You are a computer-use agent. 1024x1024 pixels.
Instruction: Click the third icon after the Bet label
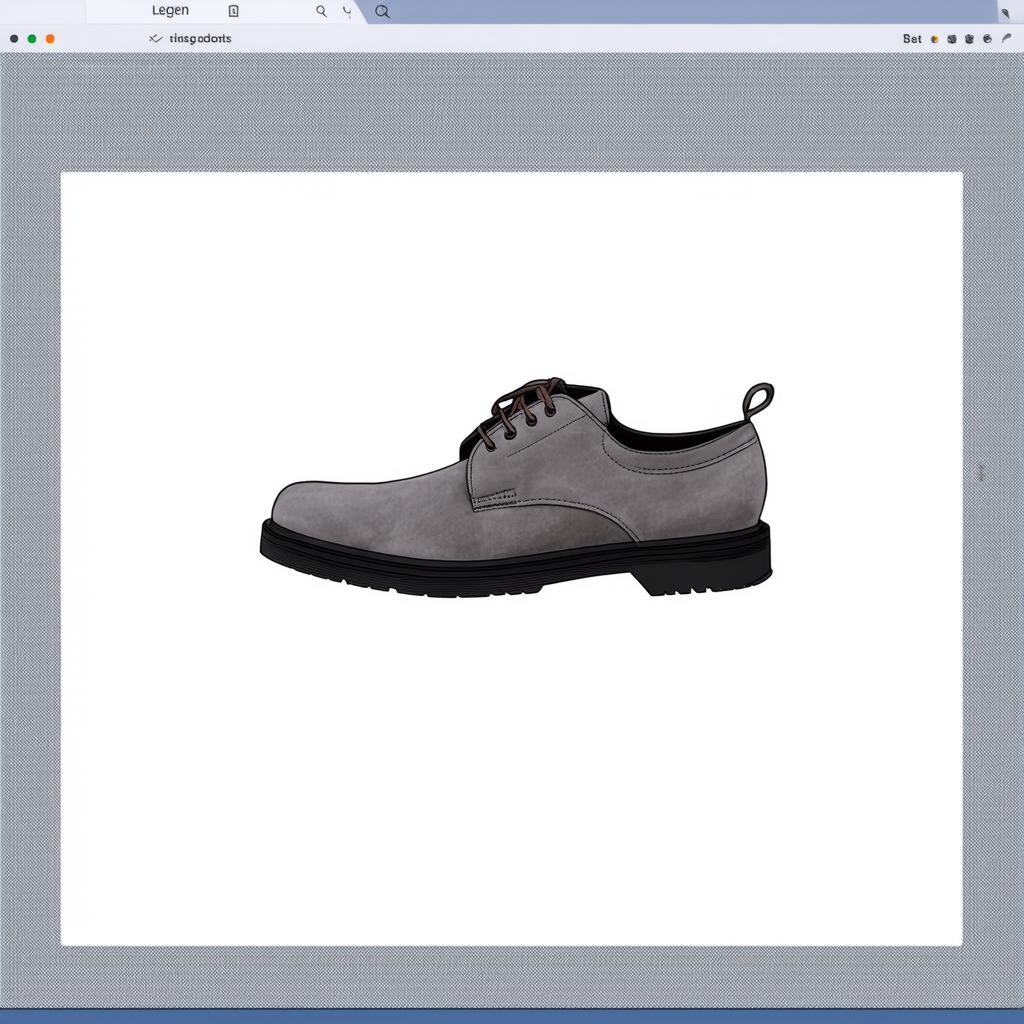coord(970,39)
